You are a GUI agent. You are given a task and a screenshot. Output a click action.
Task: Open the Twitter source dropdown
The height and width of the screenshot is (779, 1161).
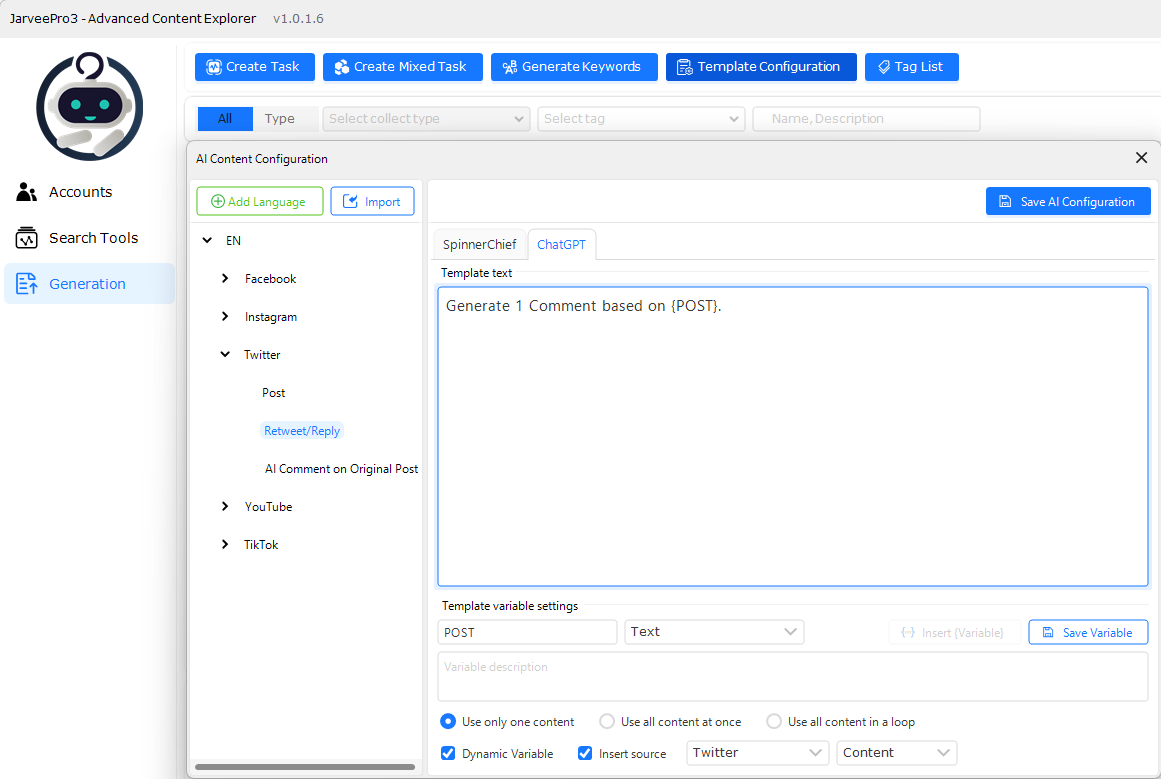point(757,753)
